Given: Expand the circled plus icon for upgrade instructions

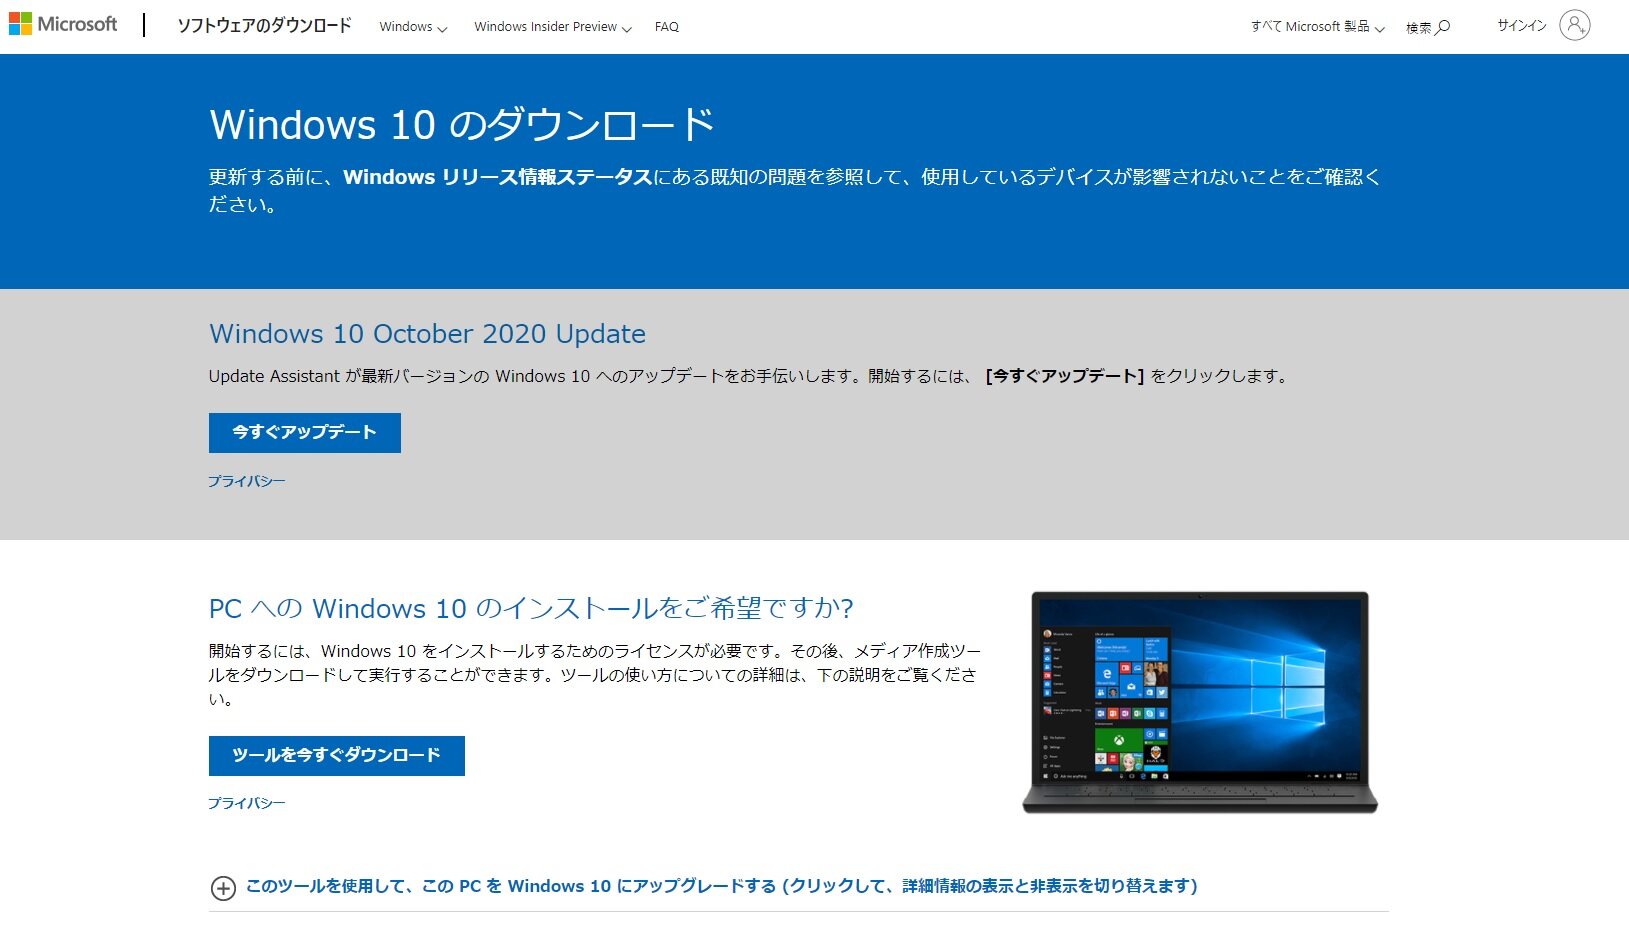Looking at the screenshot, I should tap(223, 888).
